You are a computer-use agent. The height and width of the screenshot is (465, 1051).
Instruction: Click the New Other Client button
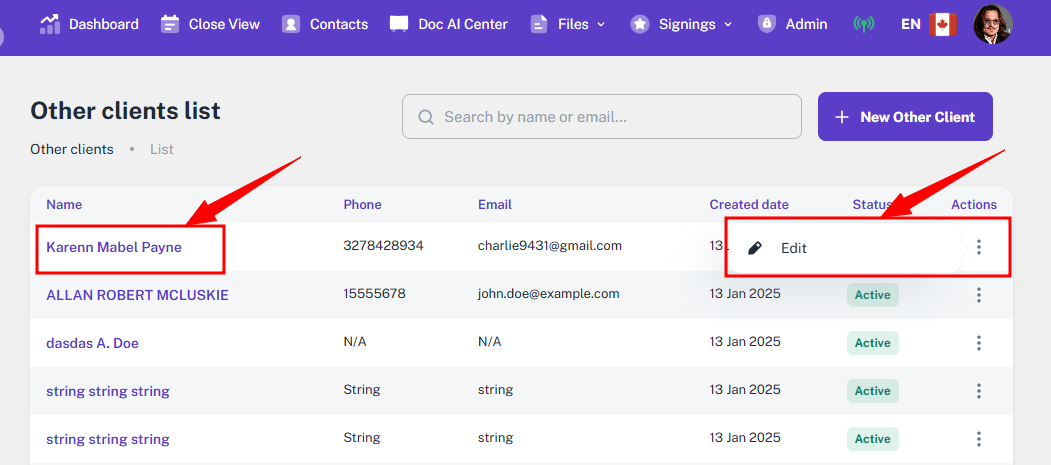point(904,117)
